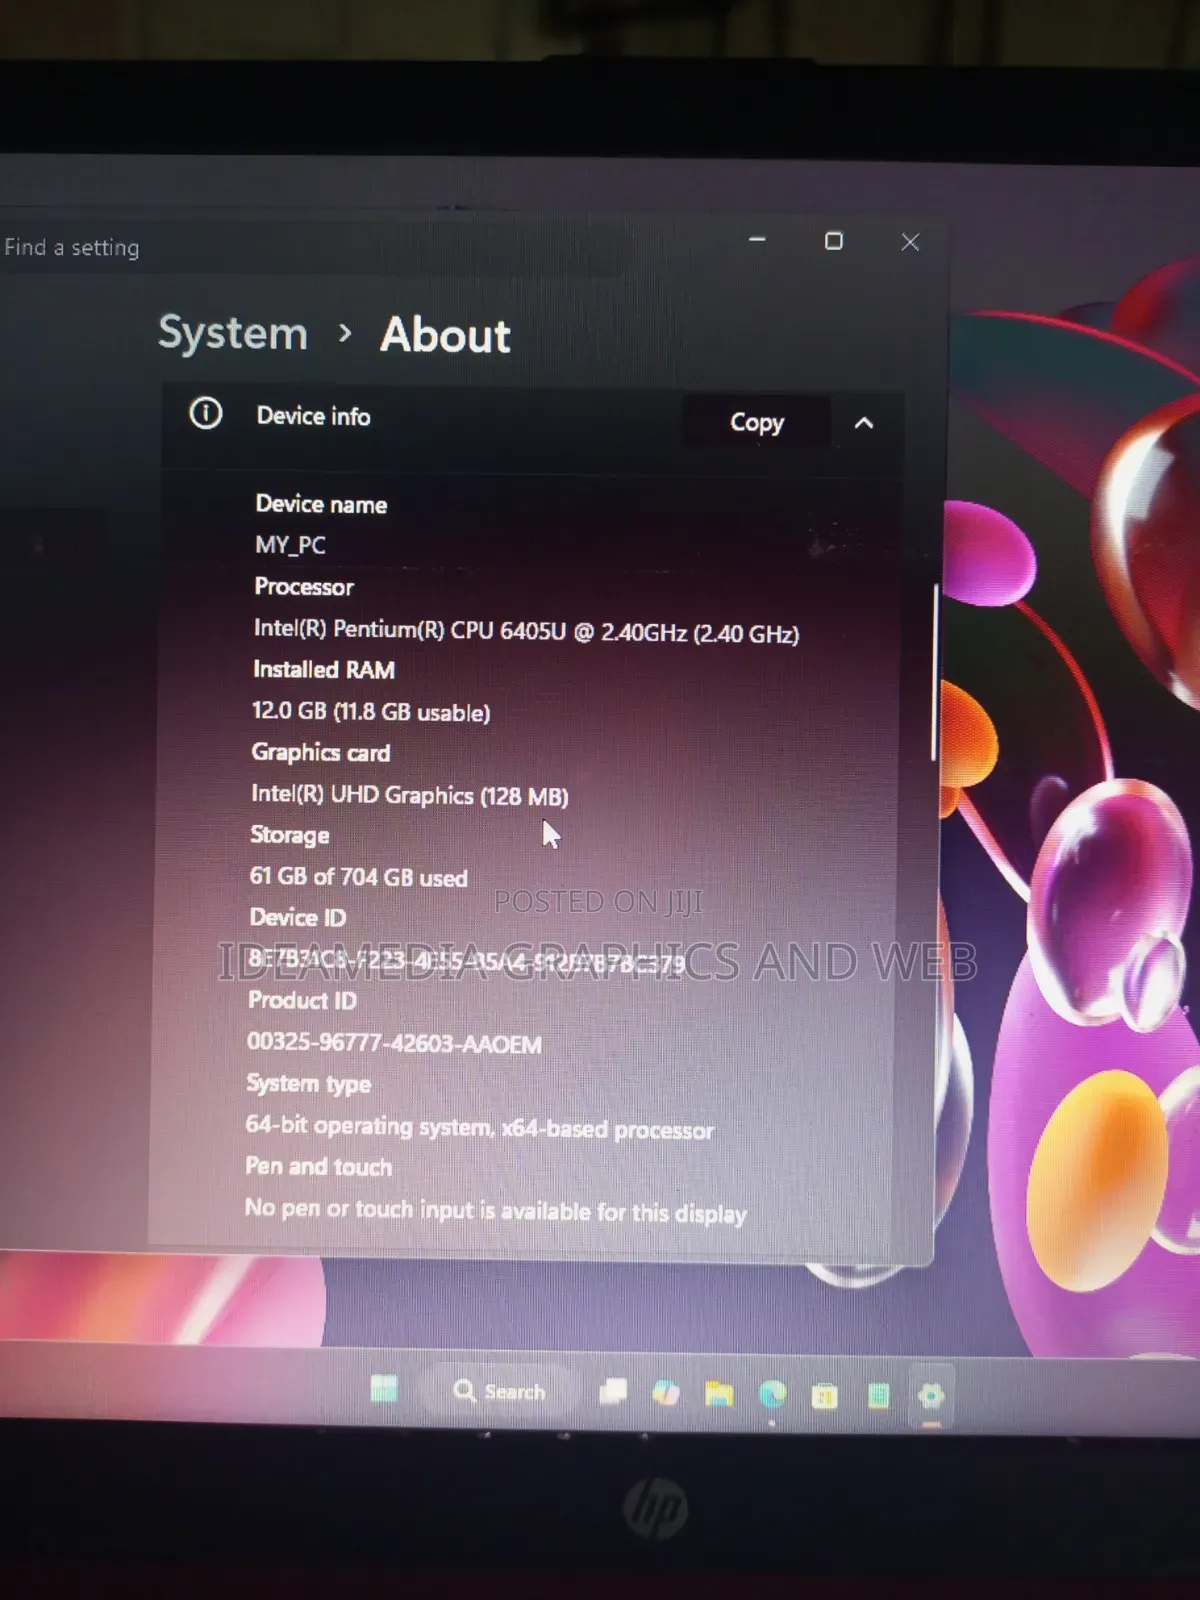1200x1600 pixels.
Task: Click Intel(R) UHD Graphics (128 MB) text
Action: point(410,795)
